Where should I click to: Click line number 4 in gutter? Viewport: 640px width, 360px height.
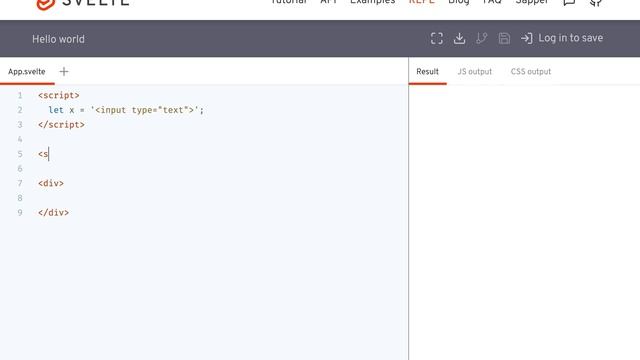(20, 140)
